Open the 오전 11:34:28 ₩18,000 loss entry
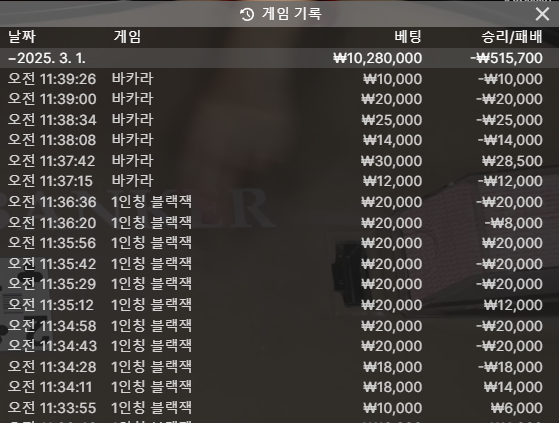559x423 pixels. point(280,367)
